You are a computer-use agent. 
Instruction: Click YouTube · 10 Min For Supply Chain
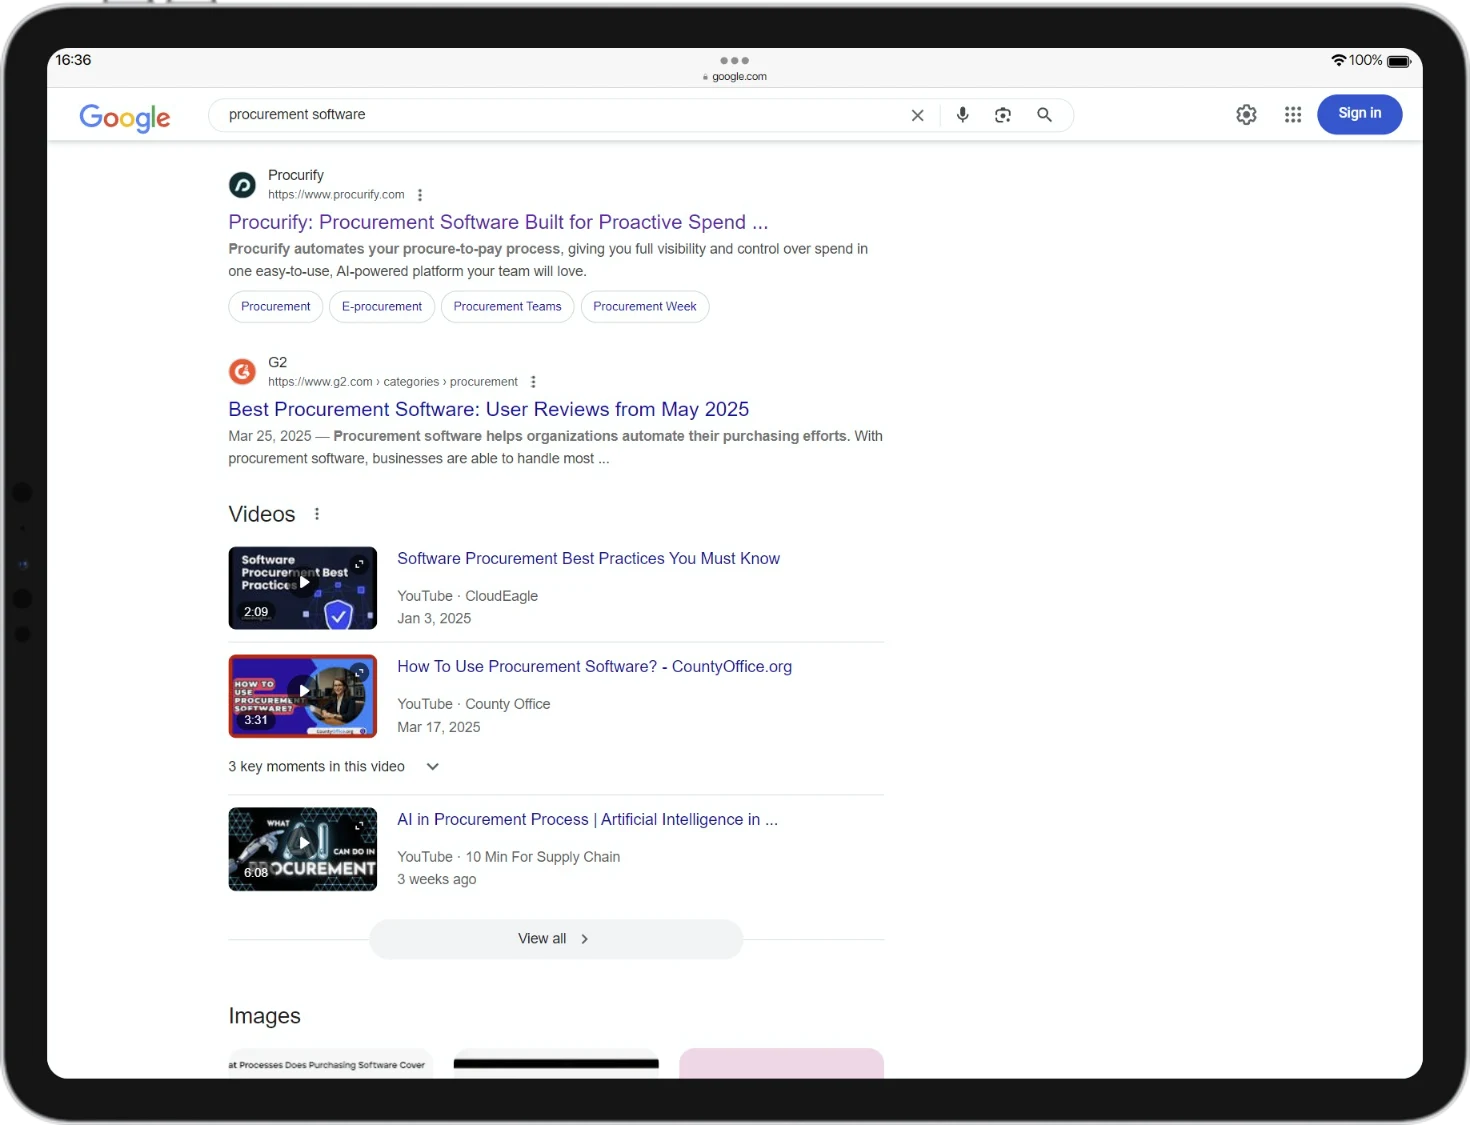click(x=508, y=857)
